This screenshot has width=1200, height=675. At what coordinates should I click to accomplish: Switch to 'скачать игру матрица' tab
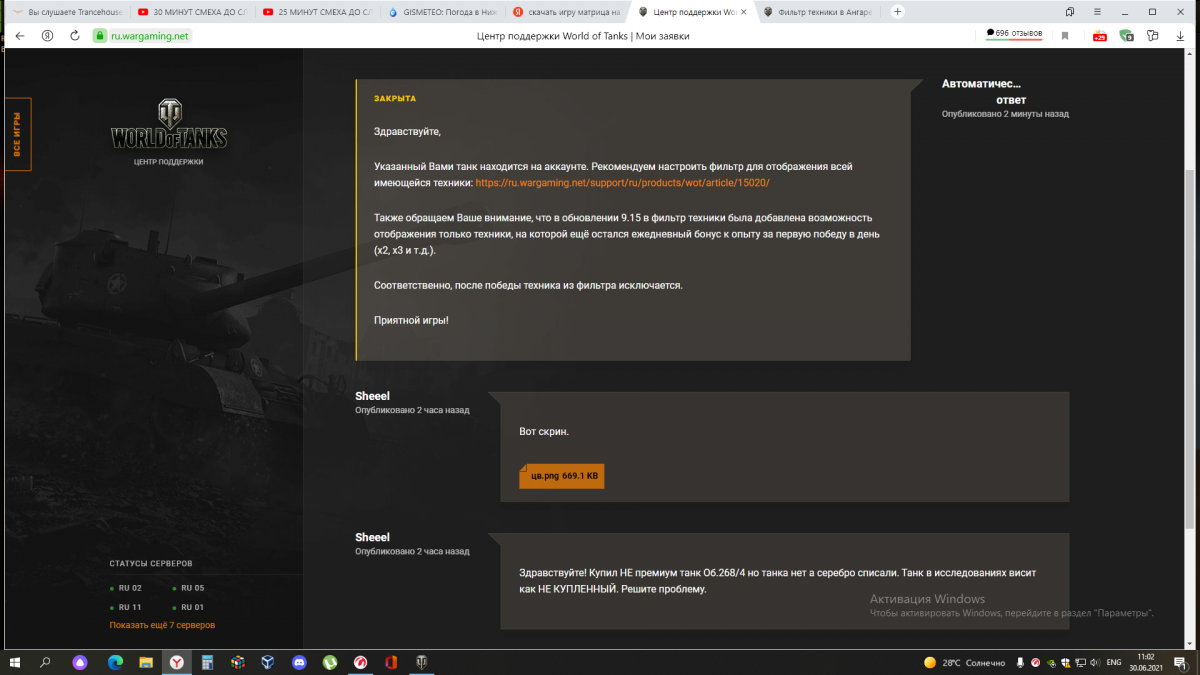[x=565, y=12]
